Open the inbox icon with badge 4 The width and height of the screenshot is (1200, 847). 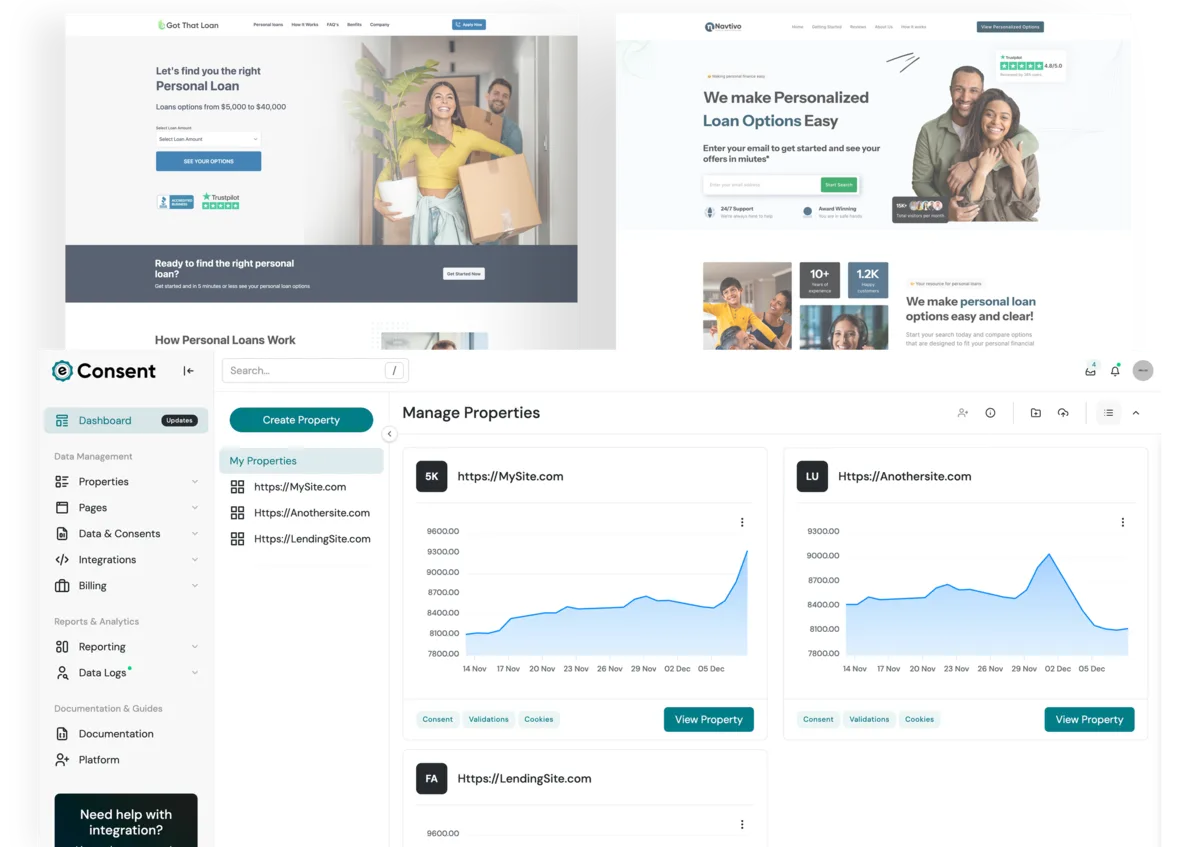pos(1090,371)
